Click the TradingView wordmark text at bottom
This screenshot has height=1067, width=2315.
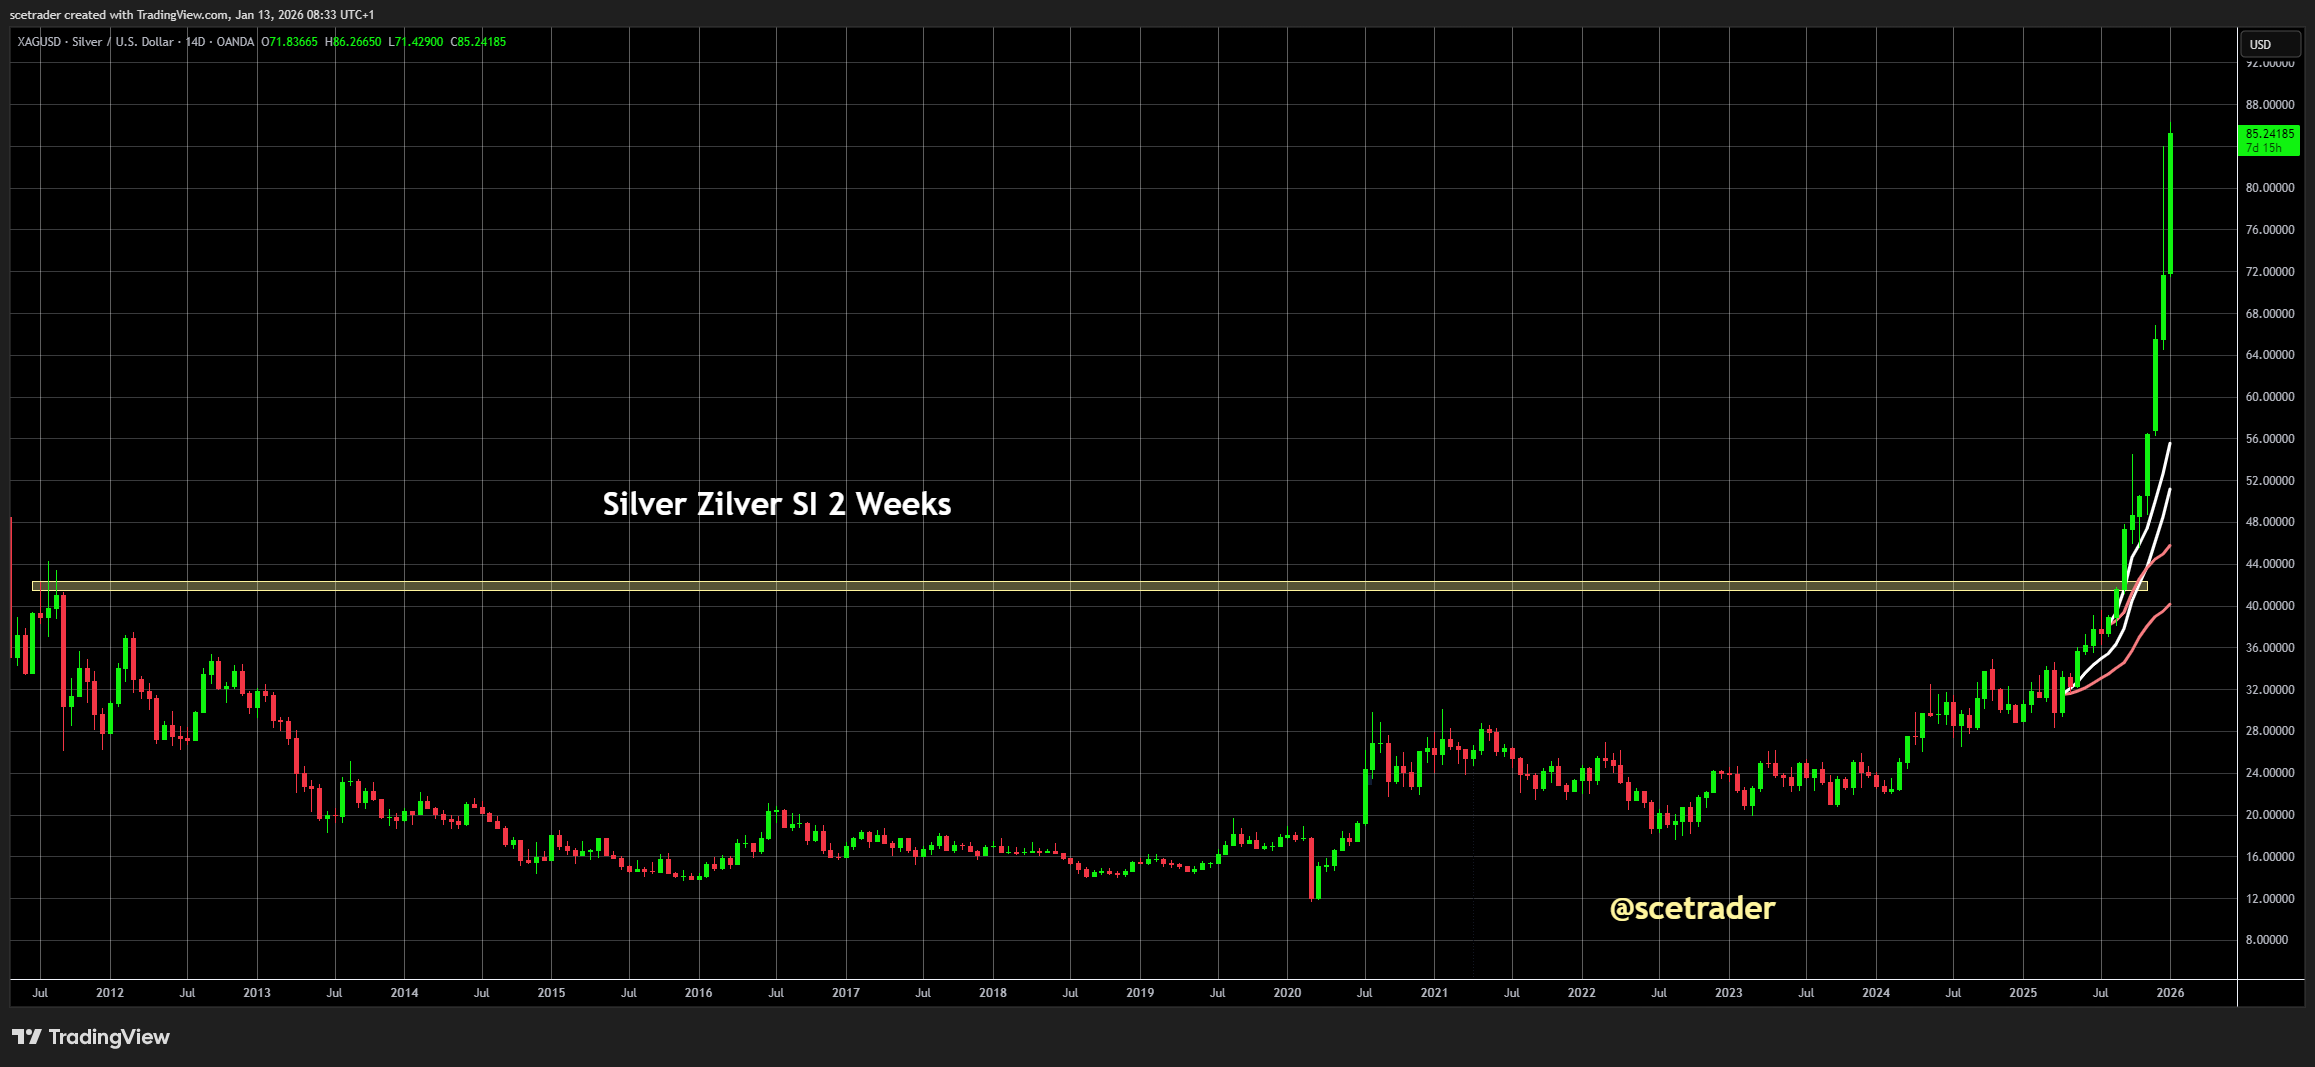109,1037
